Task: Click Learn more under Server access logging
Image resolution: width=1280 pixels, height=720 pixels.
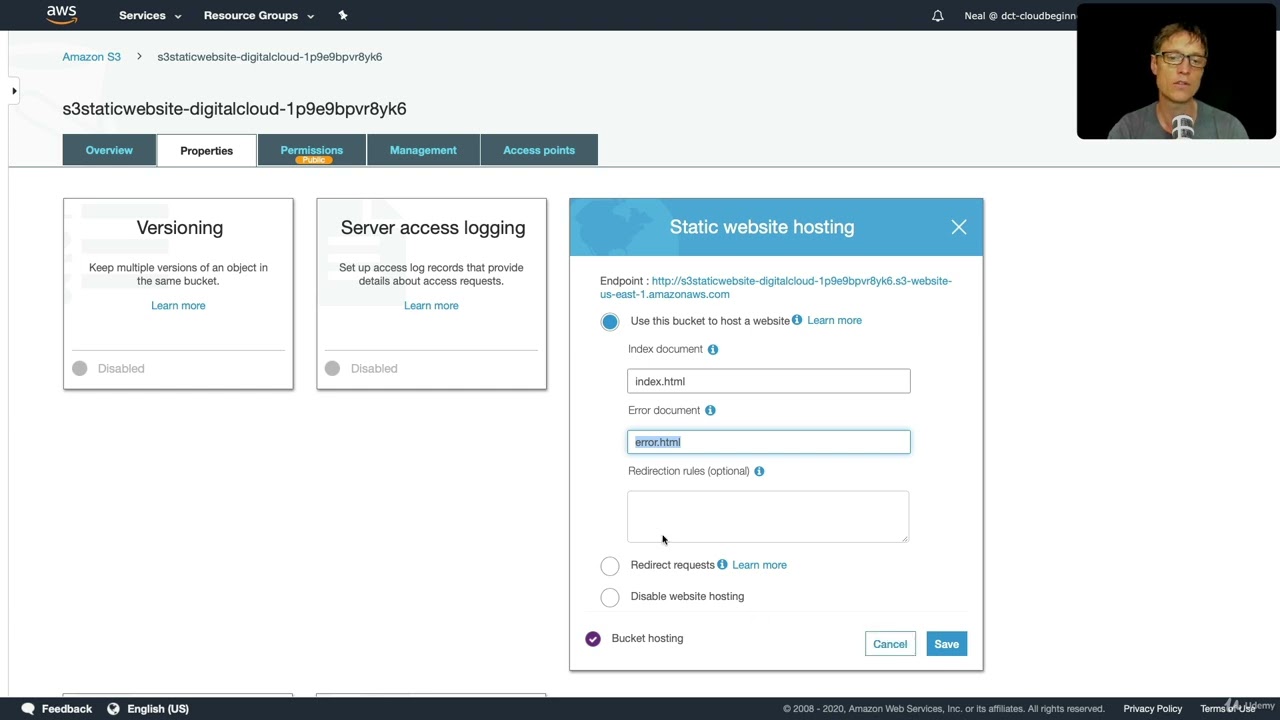Action: coord(431,306)
